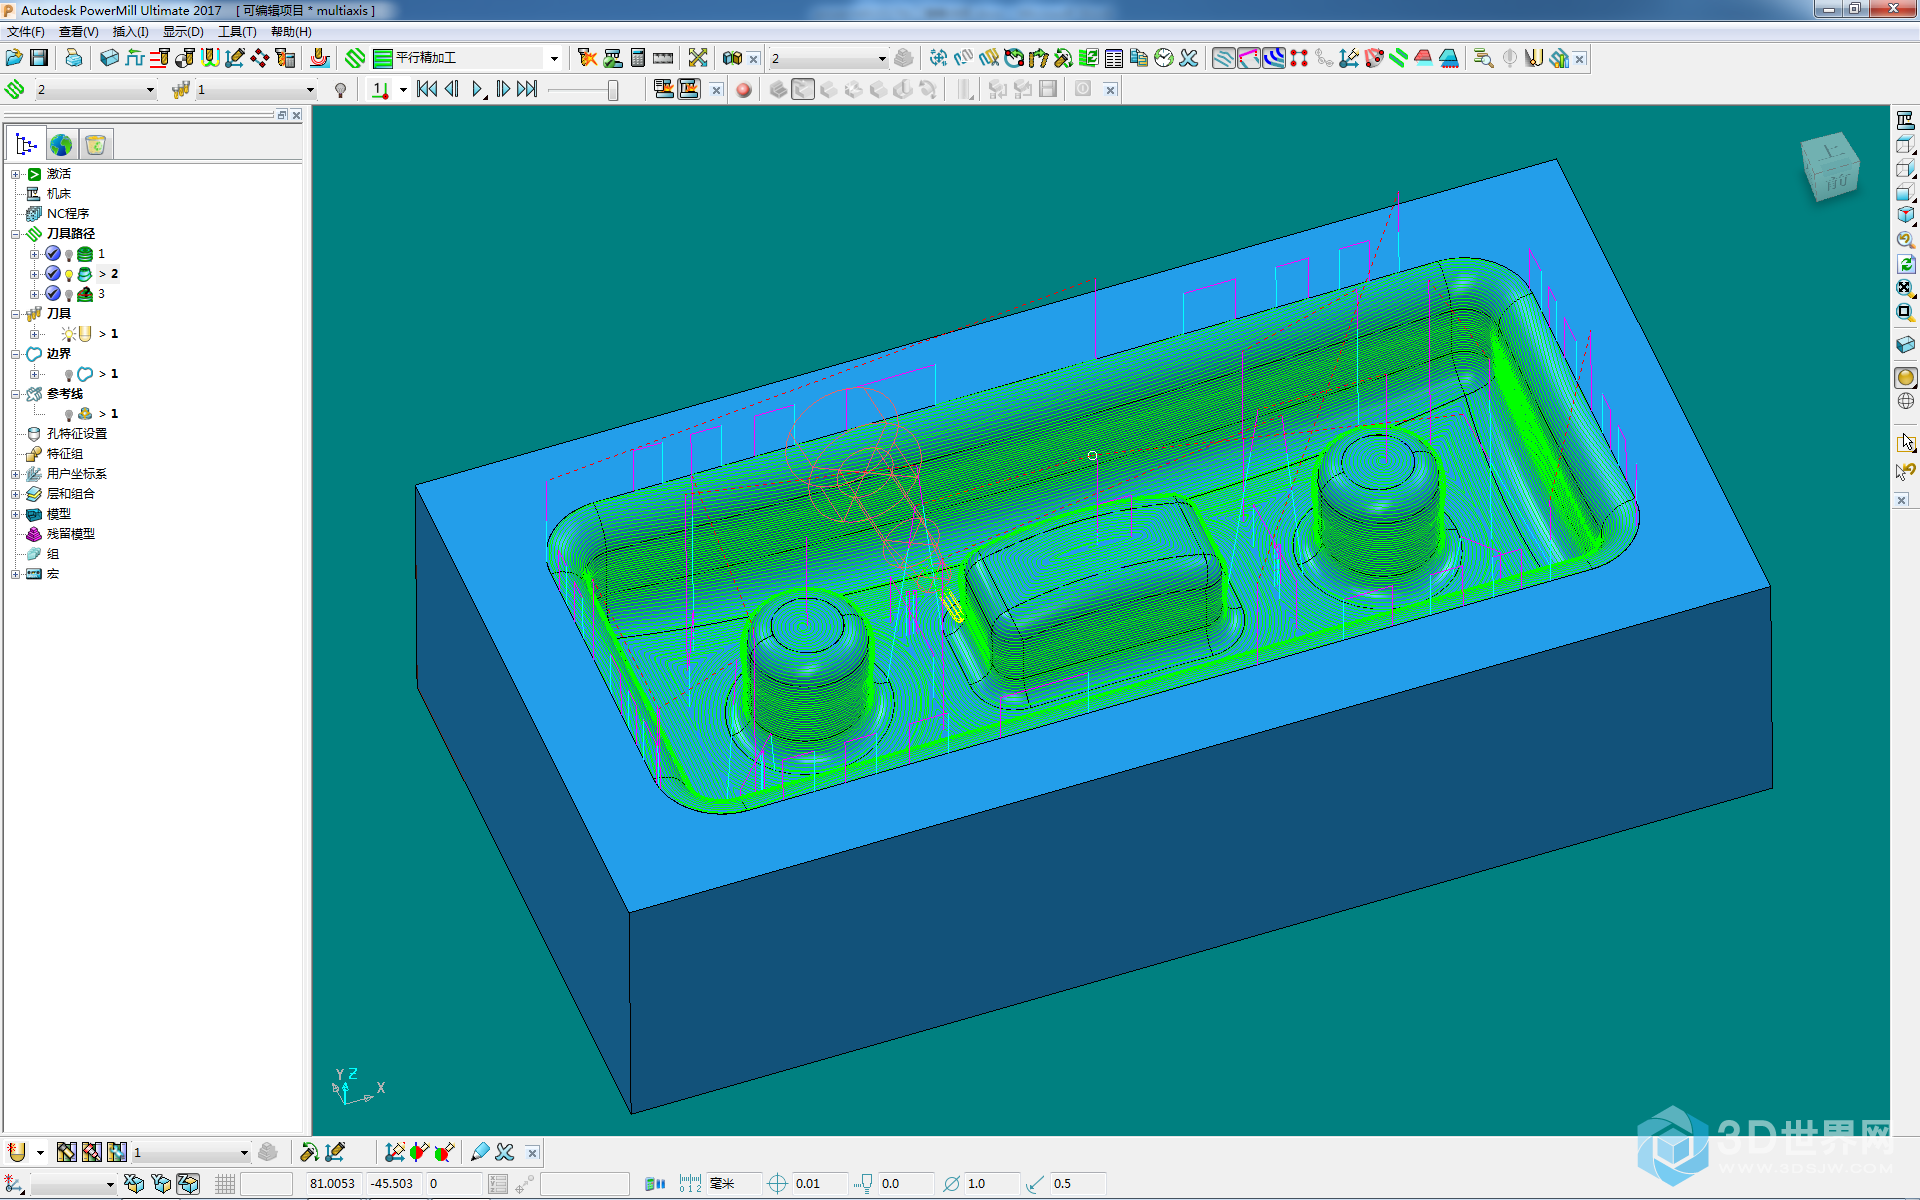Expand the 模型 tree node
1920x1200 pixels.
16,514
